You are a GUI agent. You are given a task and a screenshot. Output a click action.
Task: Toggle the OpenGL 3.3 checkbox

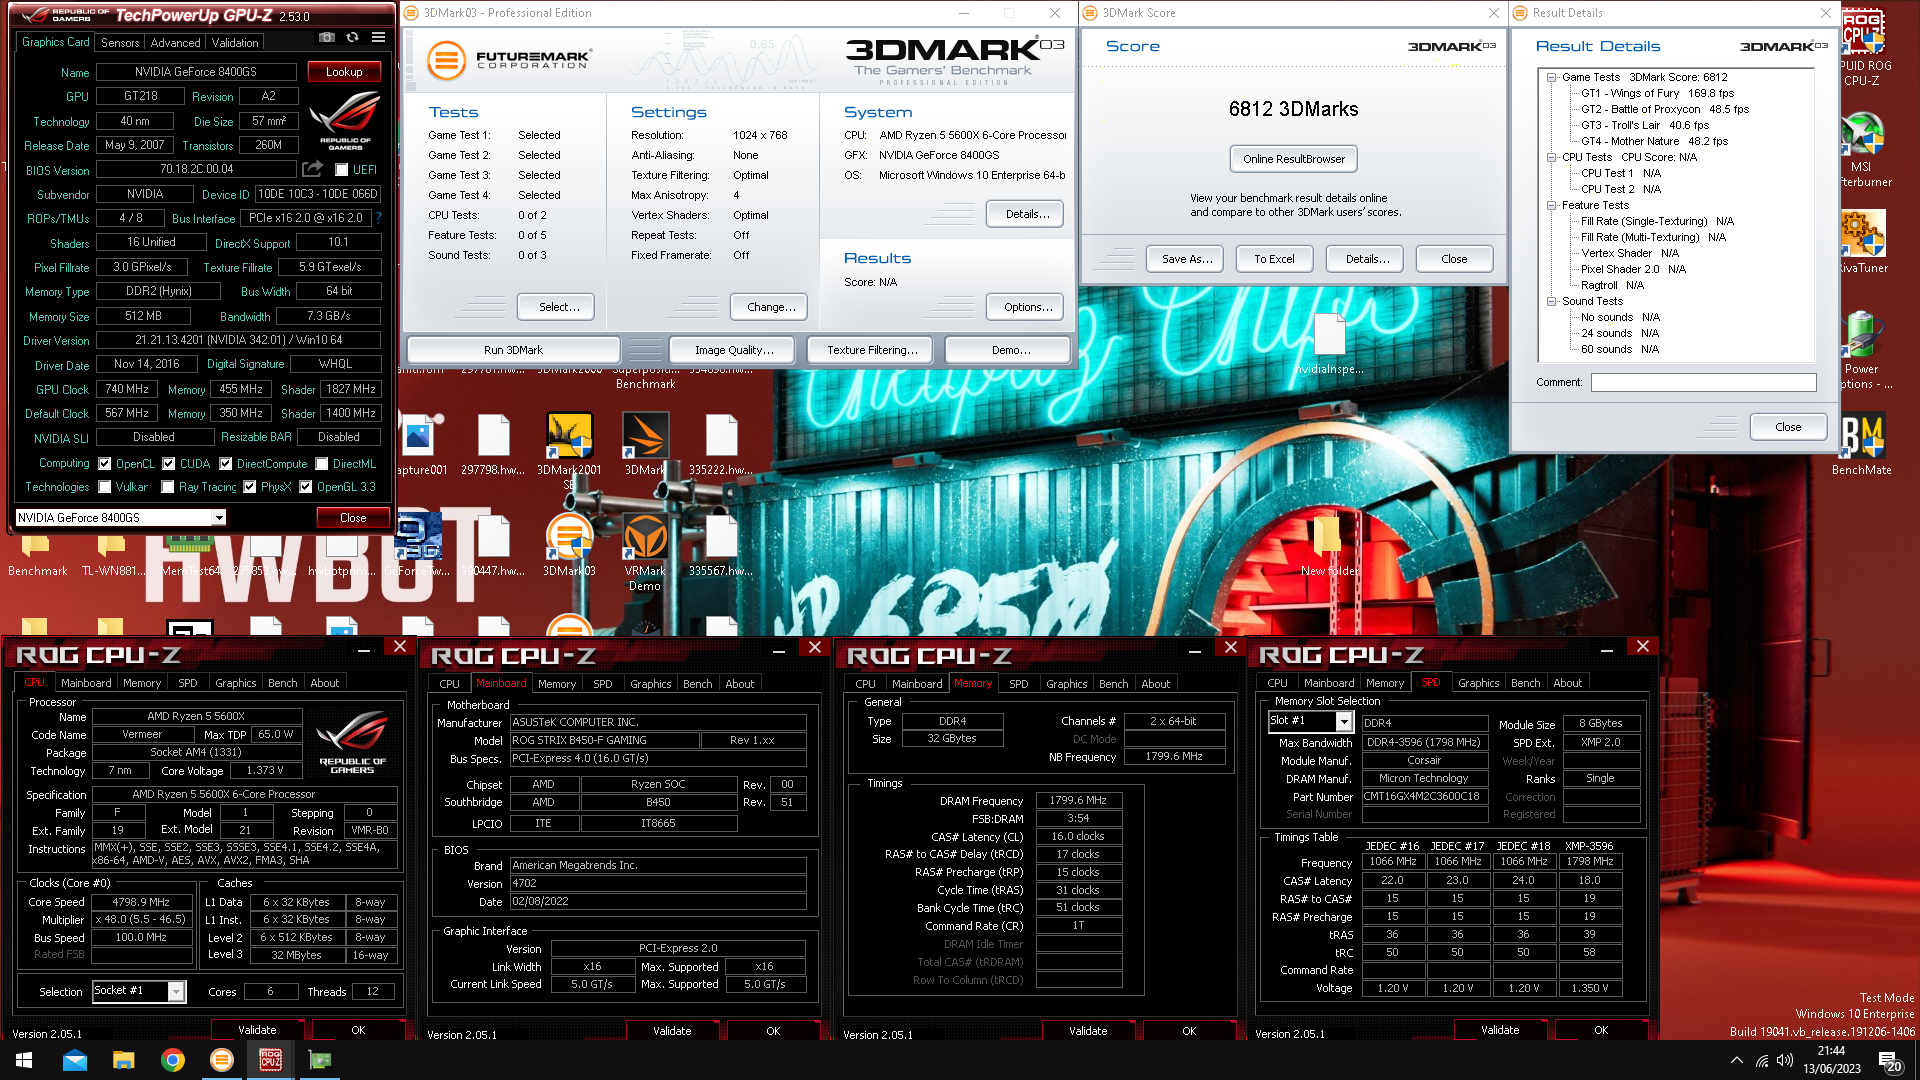[x=306, y=487]
